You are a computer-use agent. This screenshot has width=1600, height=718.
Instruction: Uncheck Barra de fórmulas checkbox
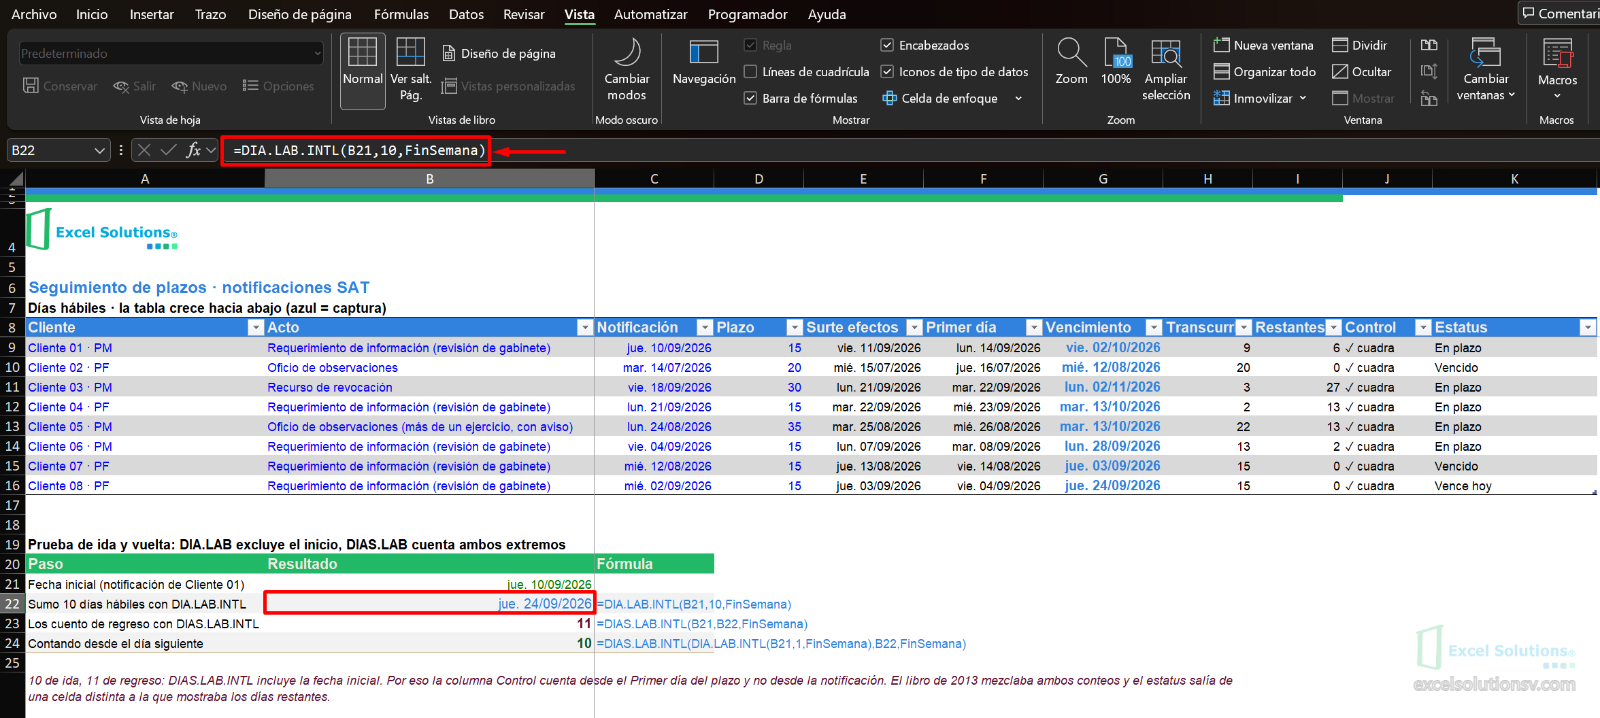click(750, 98)
